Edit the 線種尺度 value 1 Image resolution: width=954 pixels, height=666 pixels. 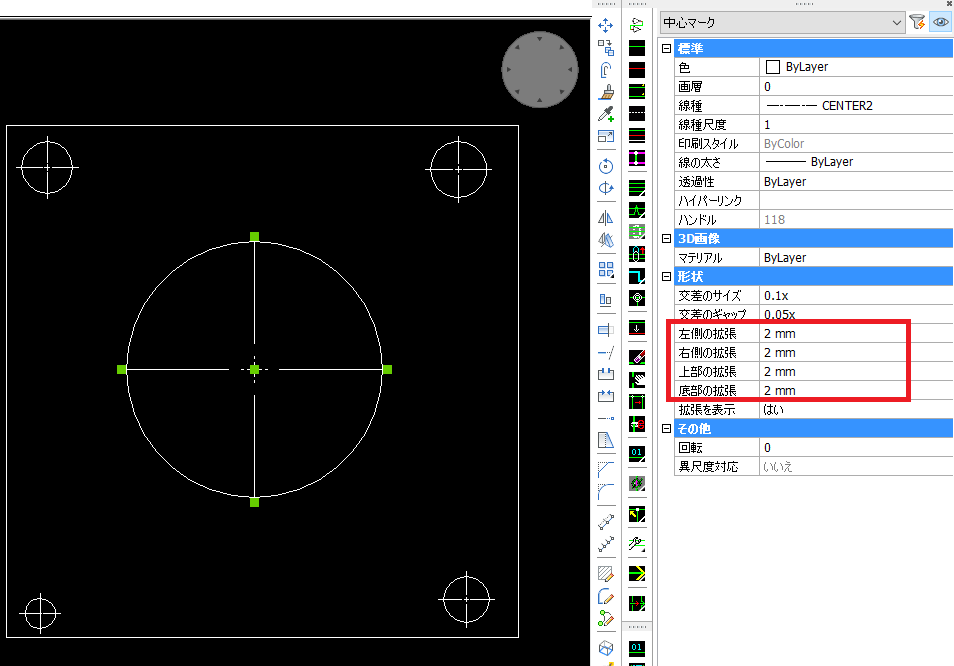[856, 124]
